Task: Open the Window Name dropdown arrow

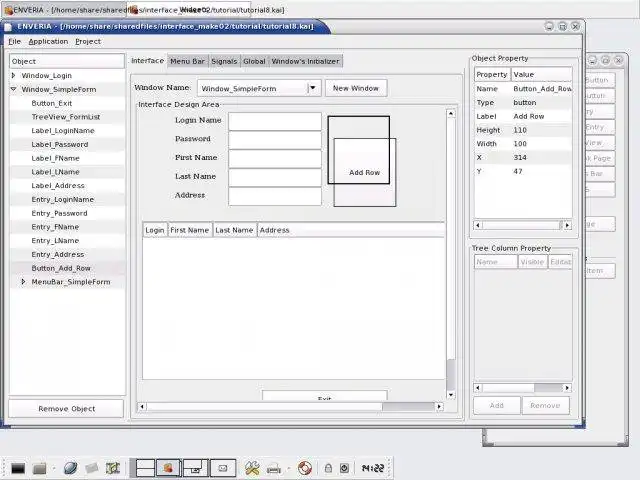Action: click(x=313, y=88)
